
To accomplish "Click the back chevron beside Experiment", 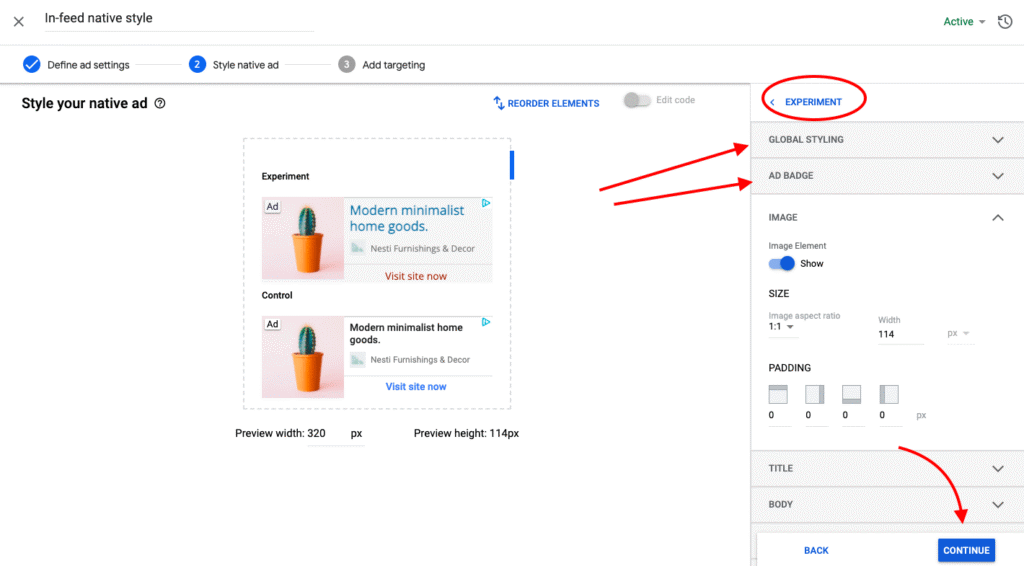I will (773, 102).
